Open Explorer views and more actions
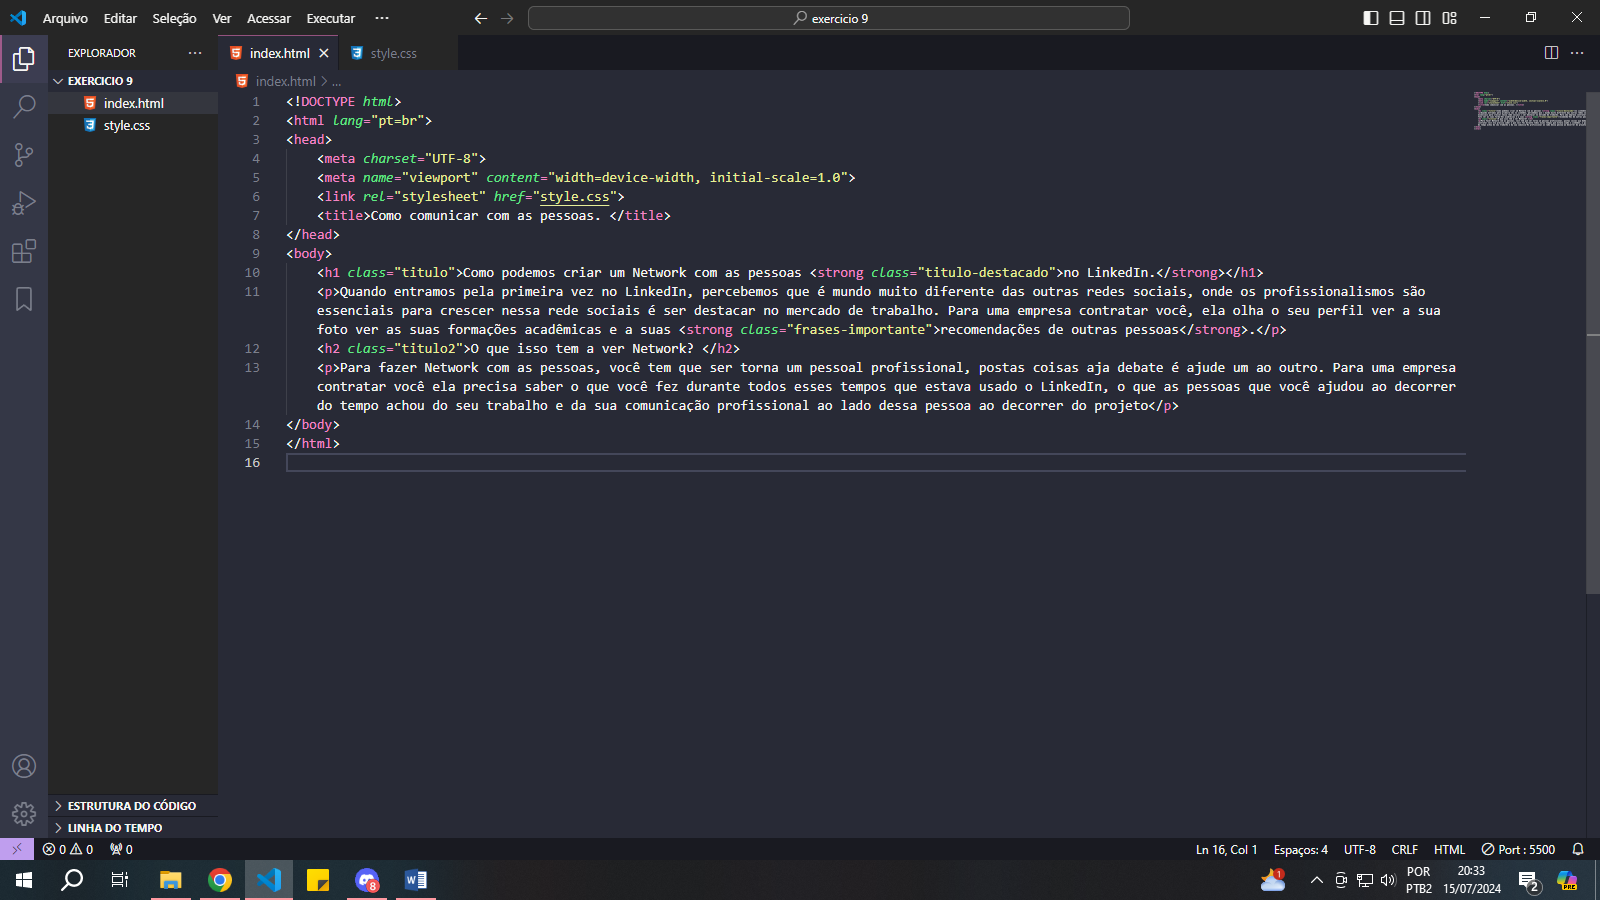 (x=195, y=53)
